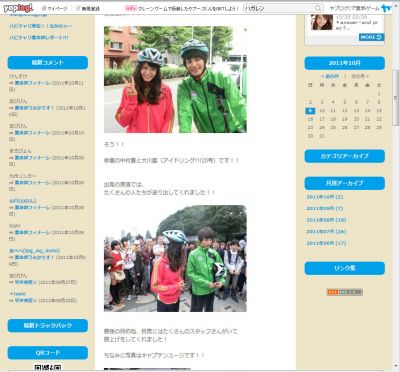Click the vertical page scrollbar thumb
This screenshot has height=372, width=400.
click(396, 97)
